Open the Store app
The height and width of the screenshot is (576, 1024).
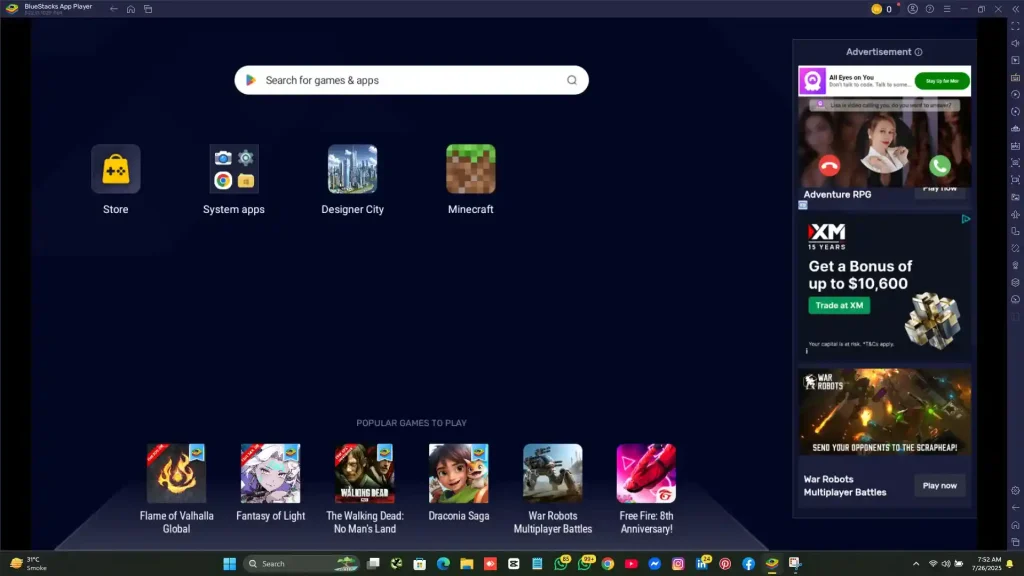pyautogui.click(x=116, y=169)
